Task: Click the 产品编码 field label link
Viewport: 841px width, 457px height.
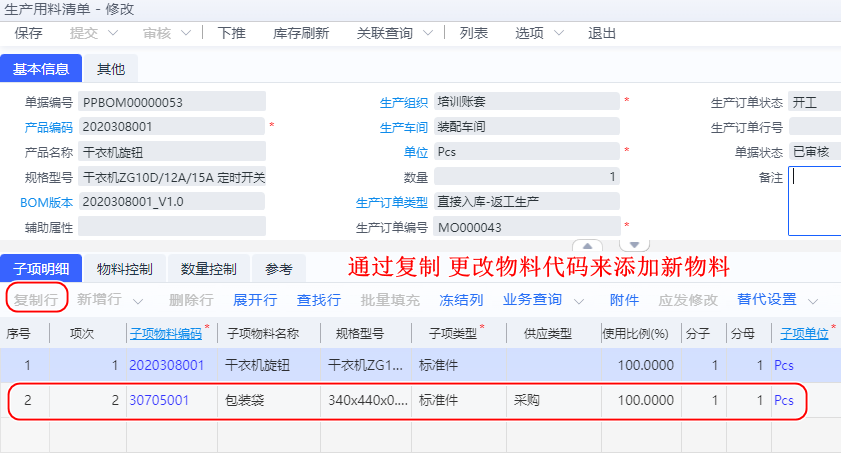Action: tap(48, 127)
